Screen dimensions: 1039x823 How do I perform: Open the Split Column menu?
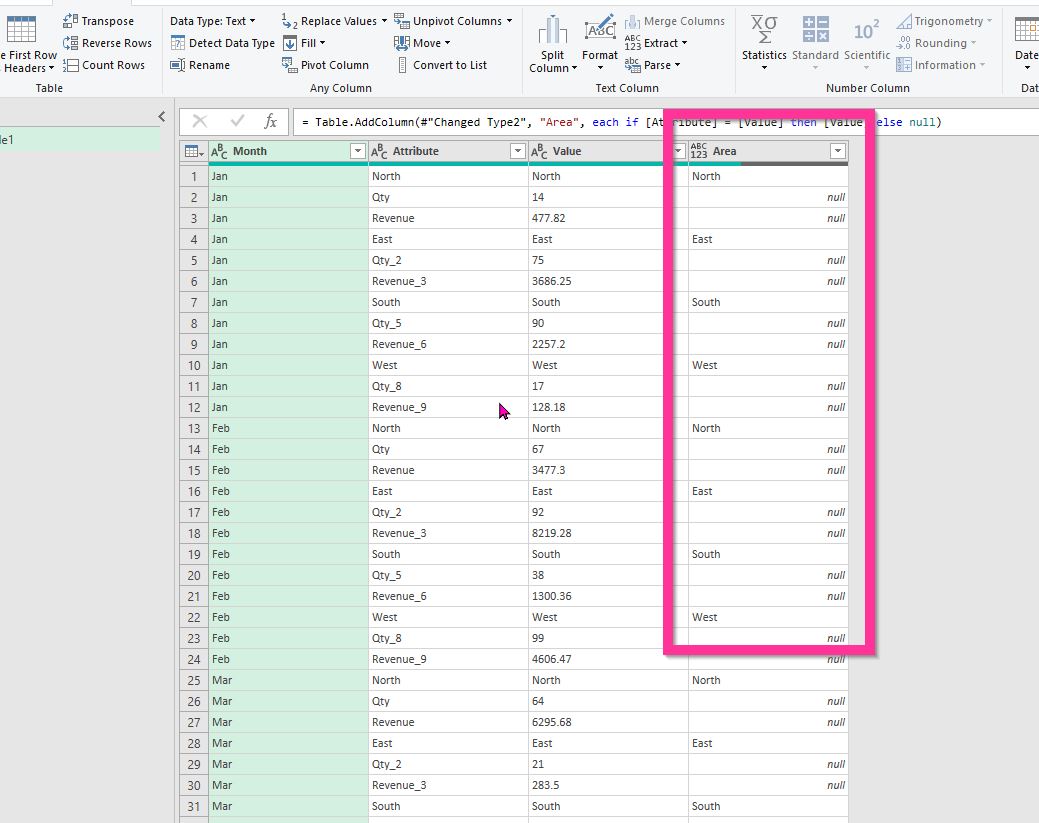pyautogui.click(x=552, y=48)
